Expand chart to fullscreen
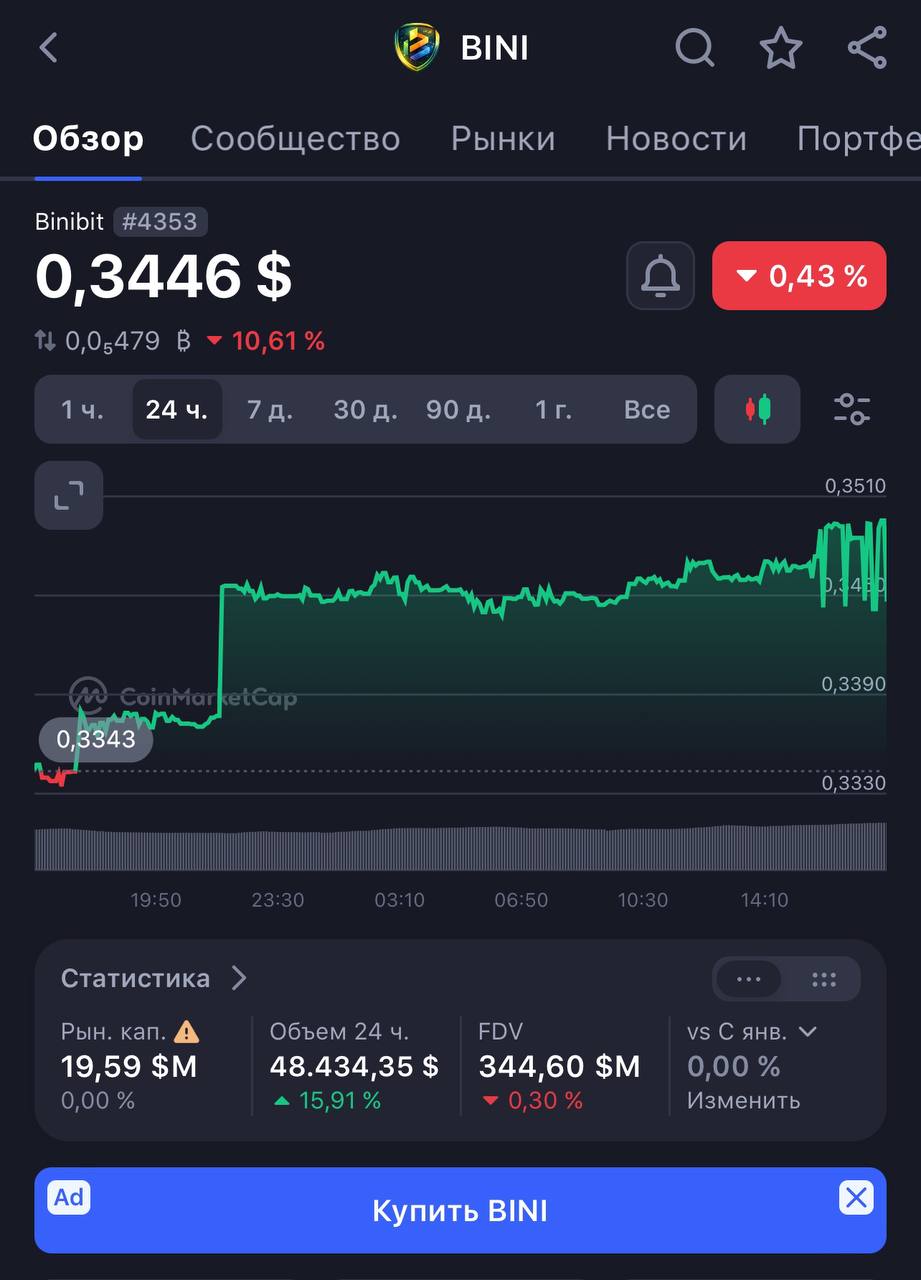Image resolution: width=921 pixels, height=1280 pixels. tap(69, 495)
